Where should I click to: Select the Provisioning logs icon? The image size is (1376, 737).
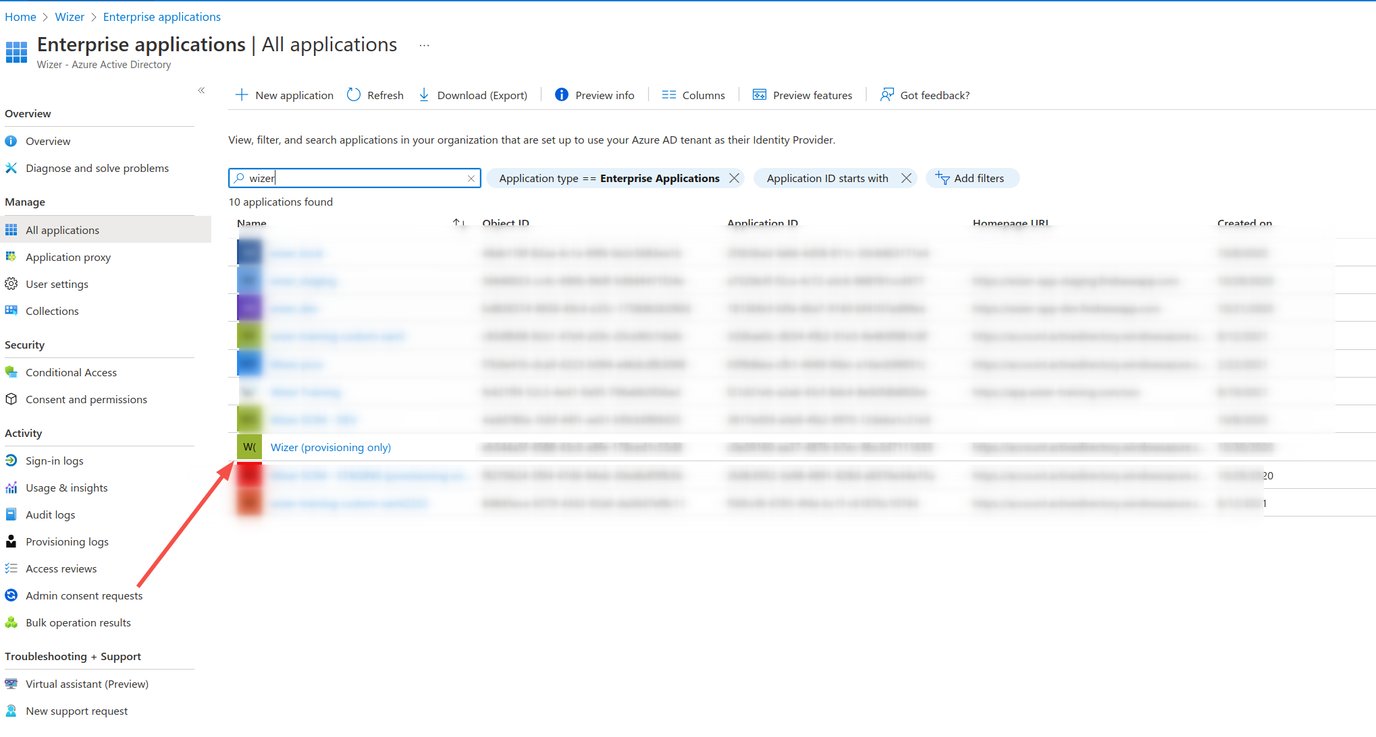pyautogui.click(x=11, y=541)
